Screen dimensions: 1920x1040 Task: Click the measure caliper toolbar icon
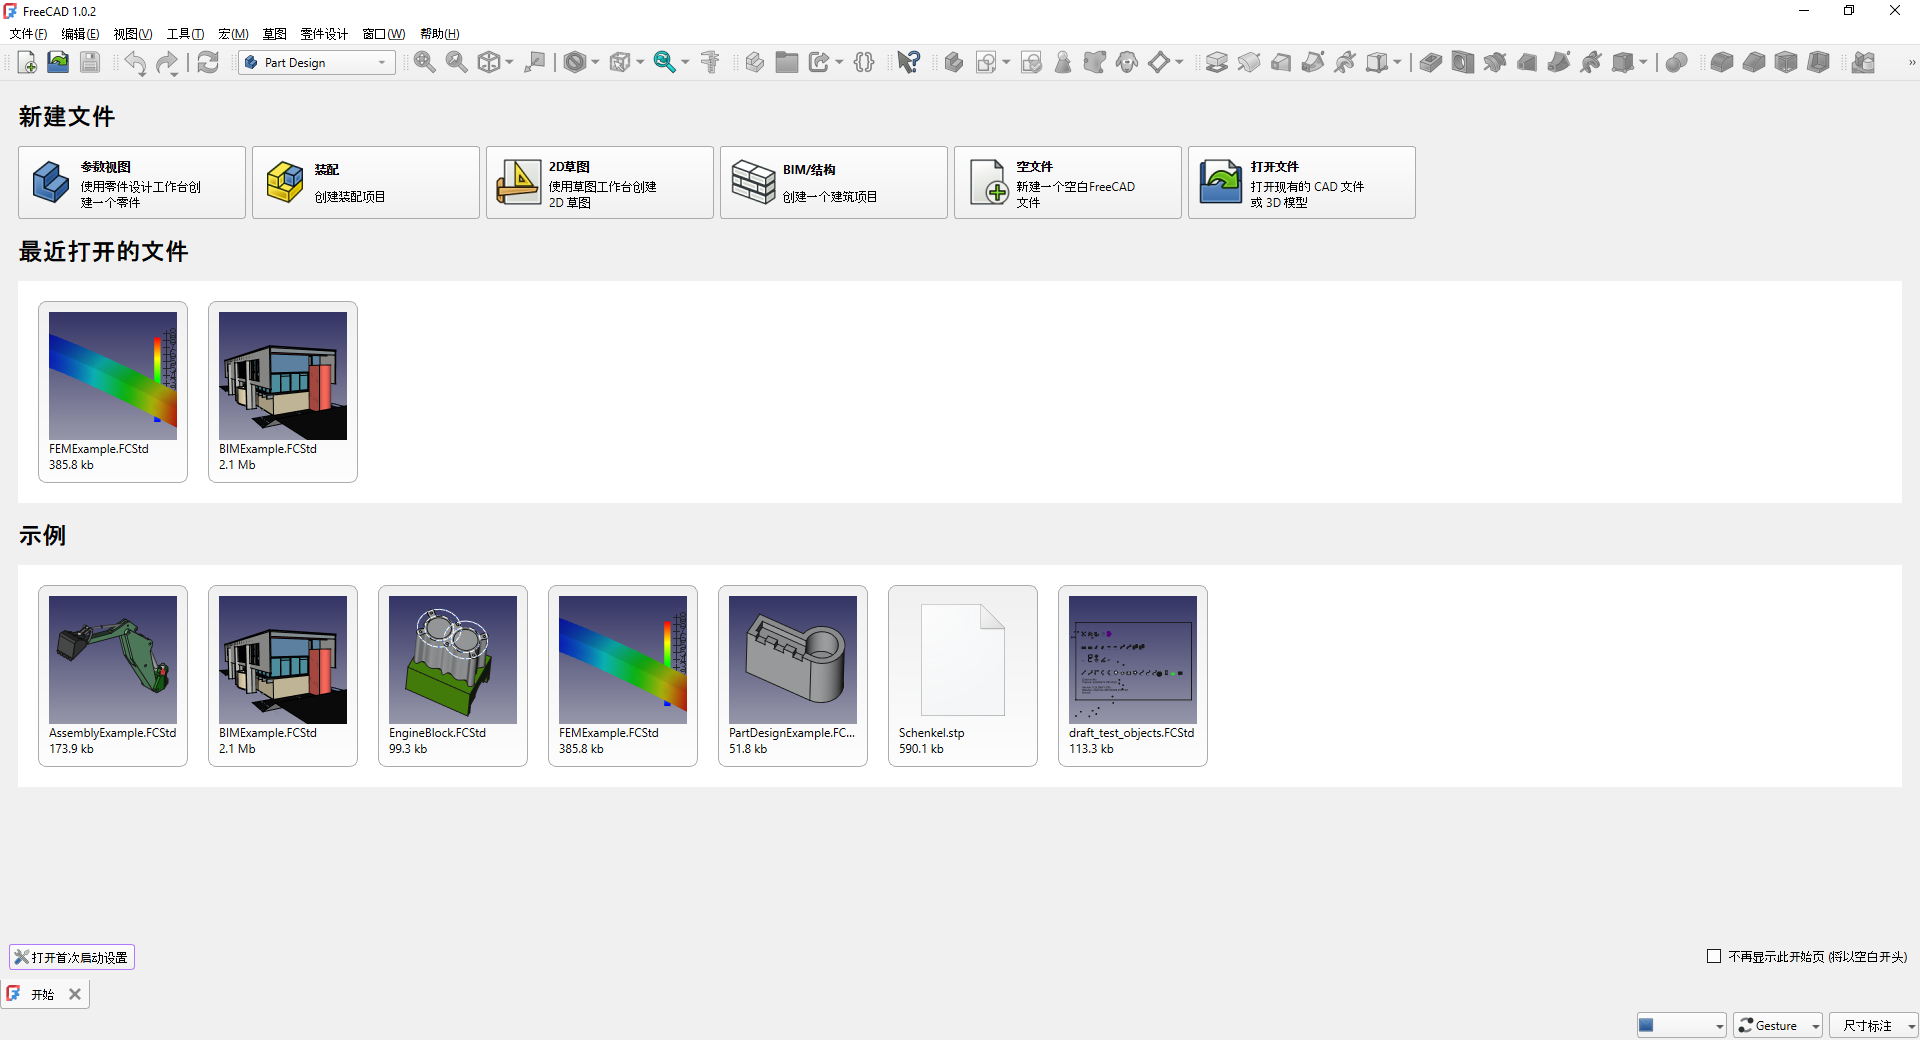pyautogui.click(x=710, y=63)
